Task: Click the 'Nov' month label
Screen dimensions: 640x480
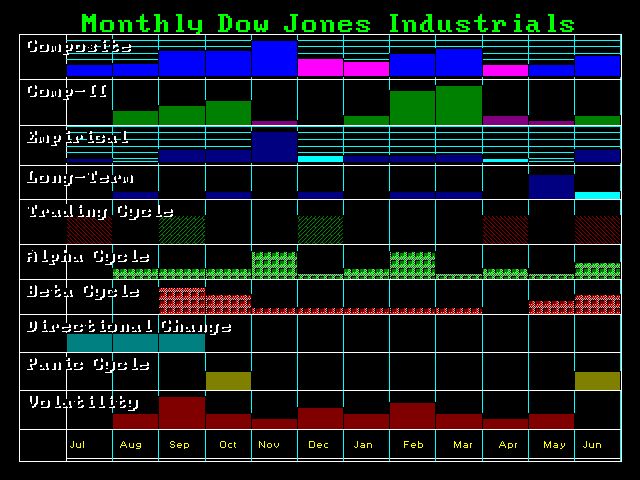Action: (269, 444)
